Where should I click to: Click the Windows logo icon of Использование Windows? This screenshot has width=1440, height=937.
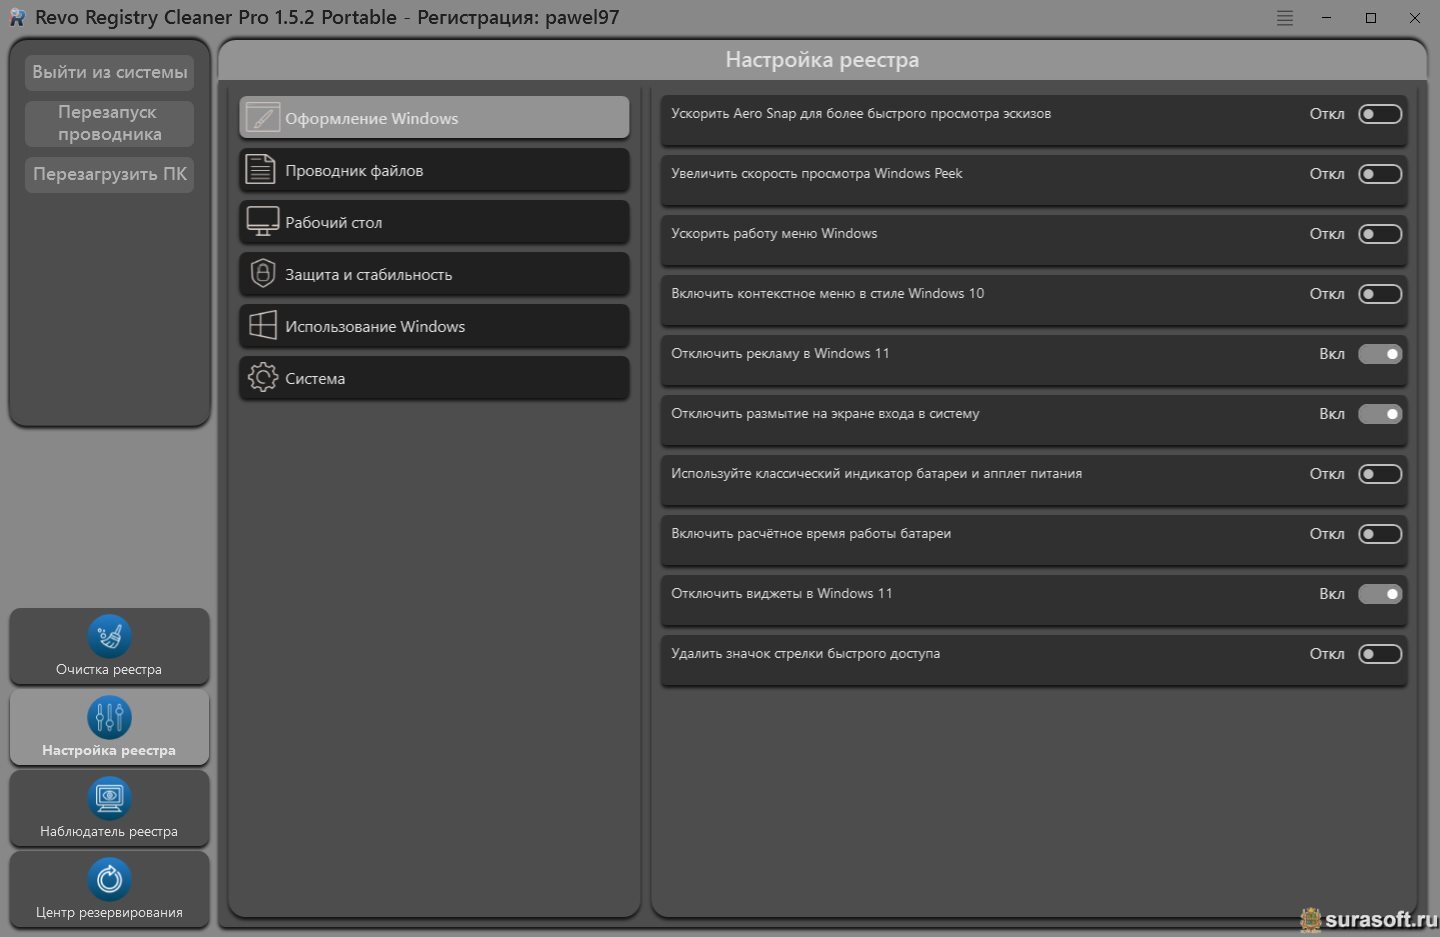point(262,325)
